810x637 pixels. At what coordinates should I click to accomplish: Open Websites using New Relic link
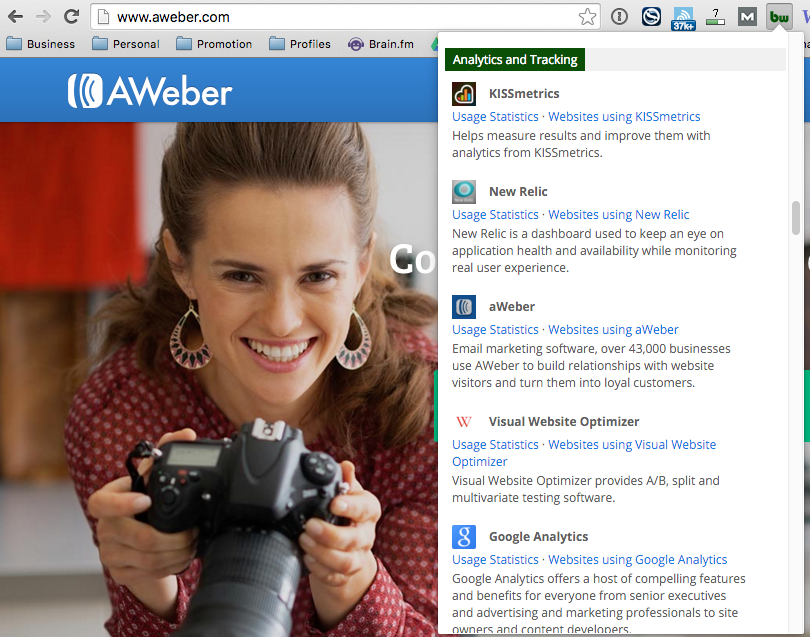(618, 214)
